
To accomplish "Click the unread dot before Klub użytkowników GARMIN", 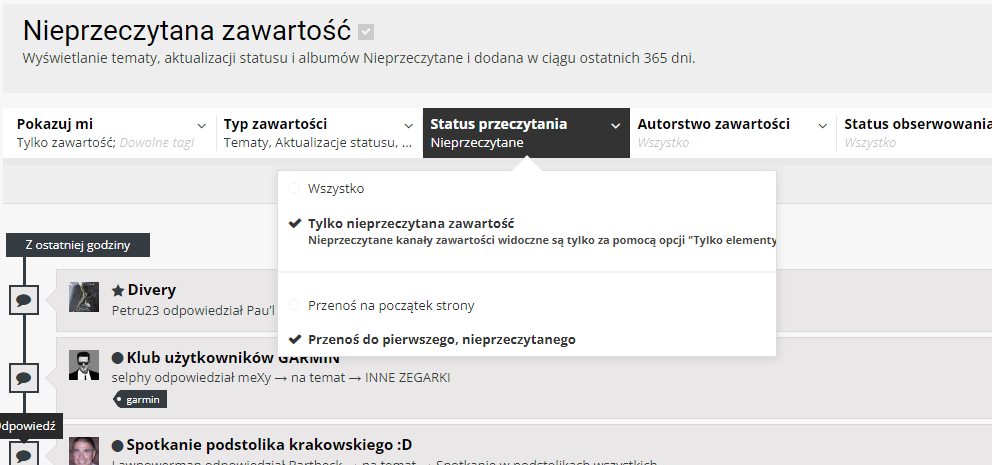I will click(118, 359).
